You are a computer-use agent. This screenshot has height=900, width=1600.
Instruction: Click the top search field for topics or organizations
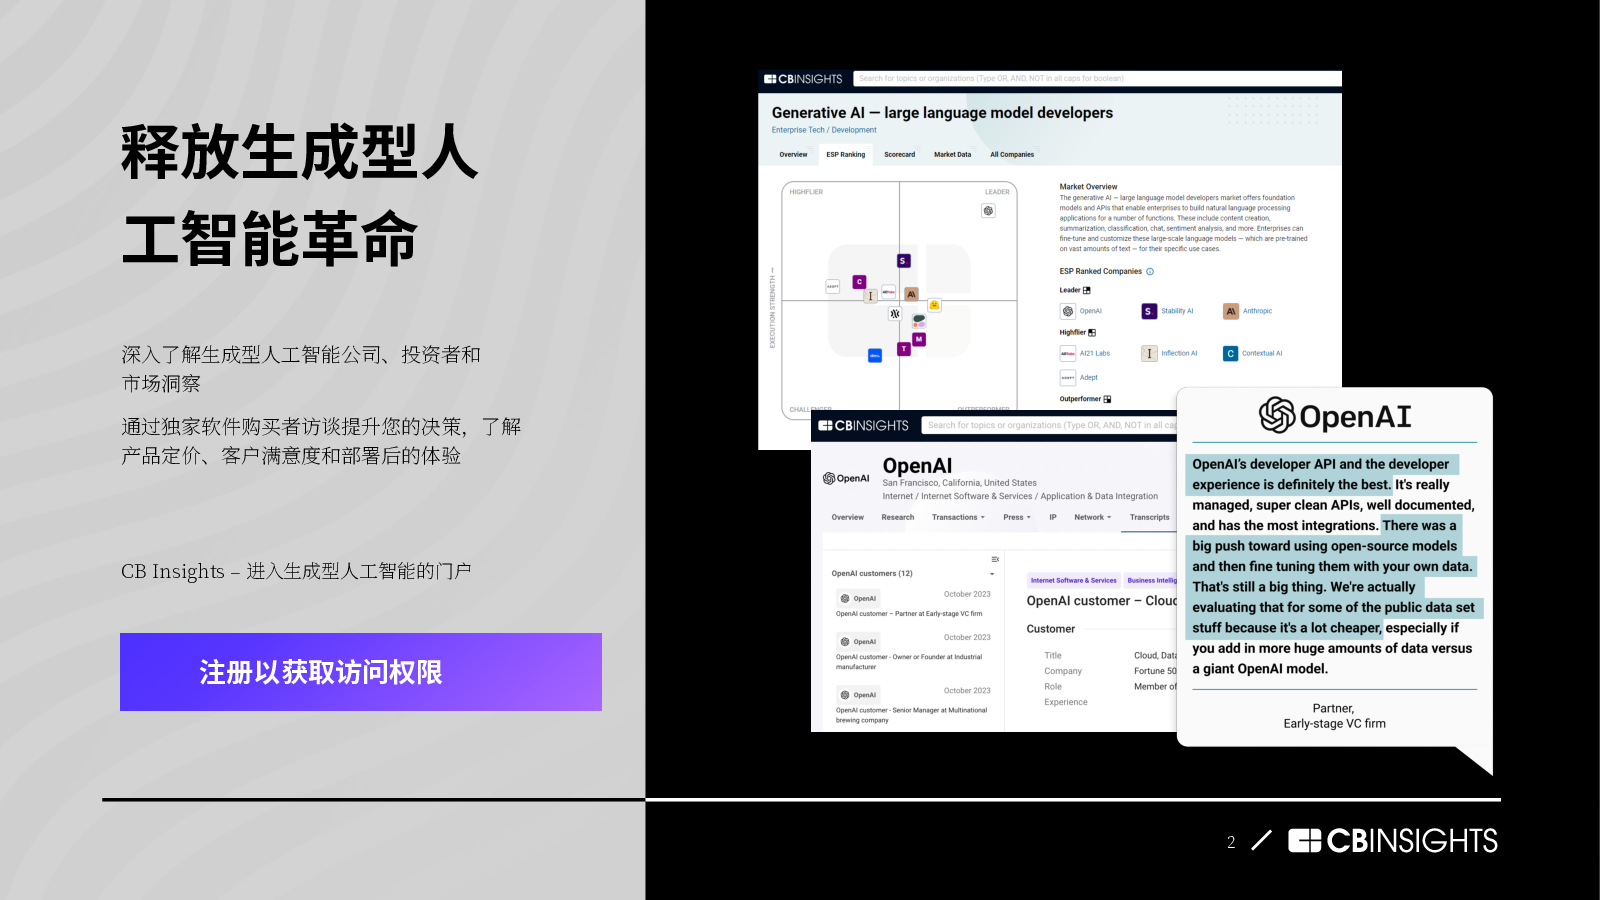[x=1097, y=78]
